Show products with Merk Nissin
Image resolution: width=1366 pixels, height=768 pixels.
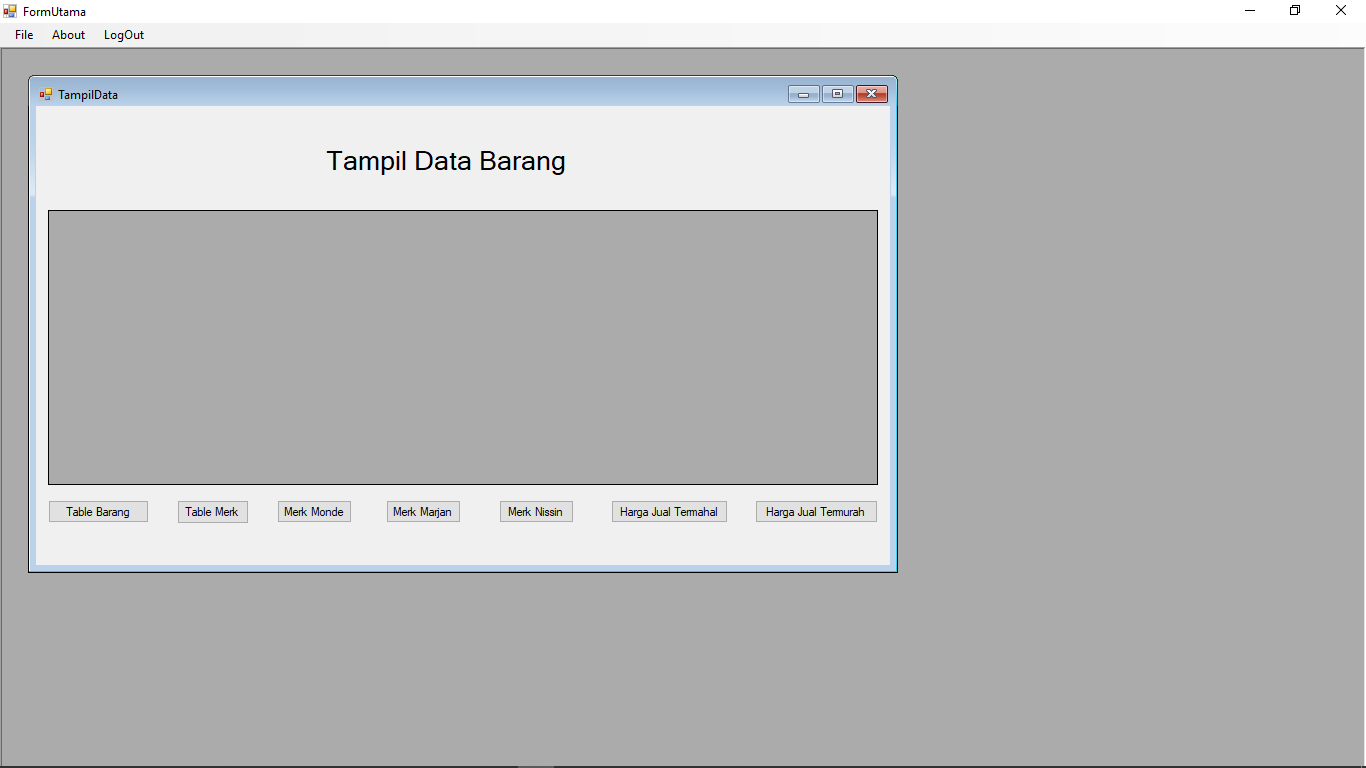536,511
